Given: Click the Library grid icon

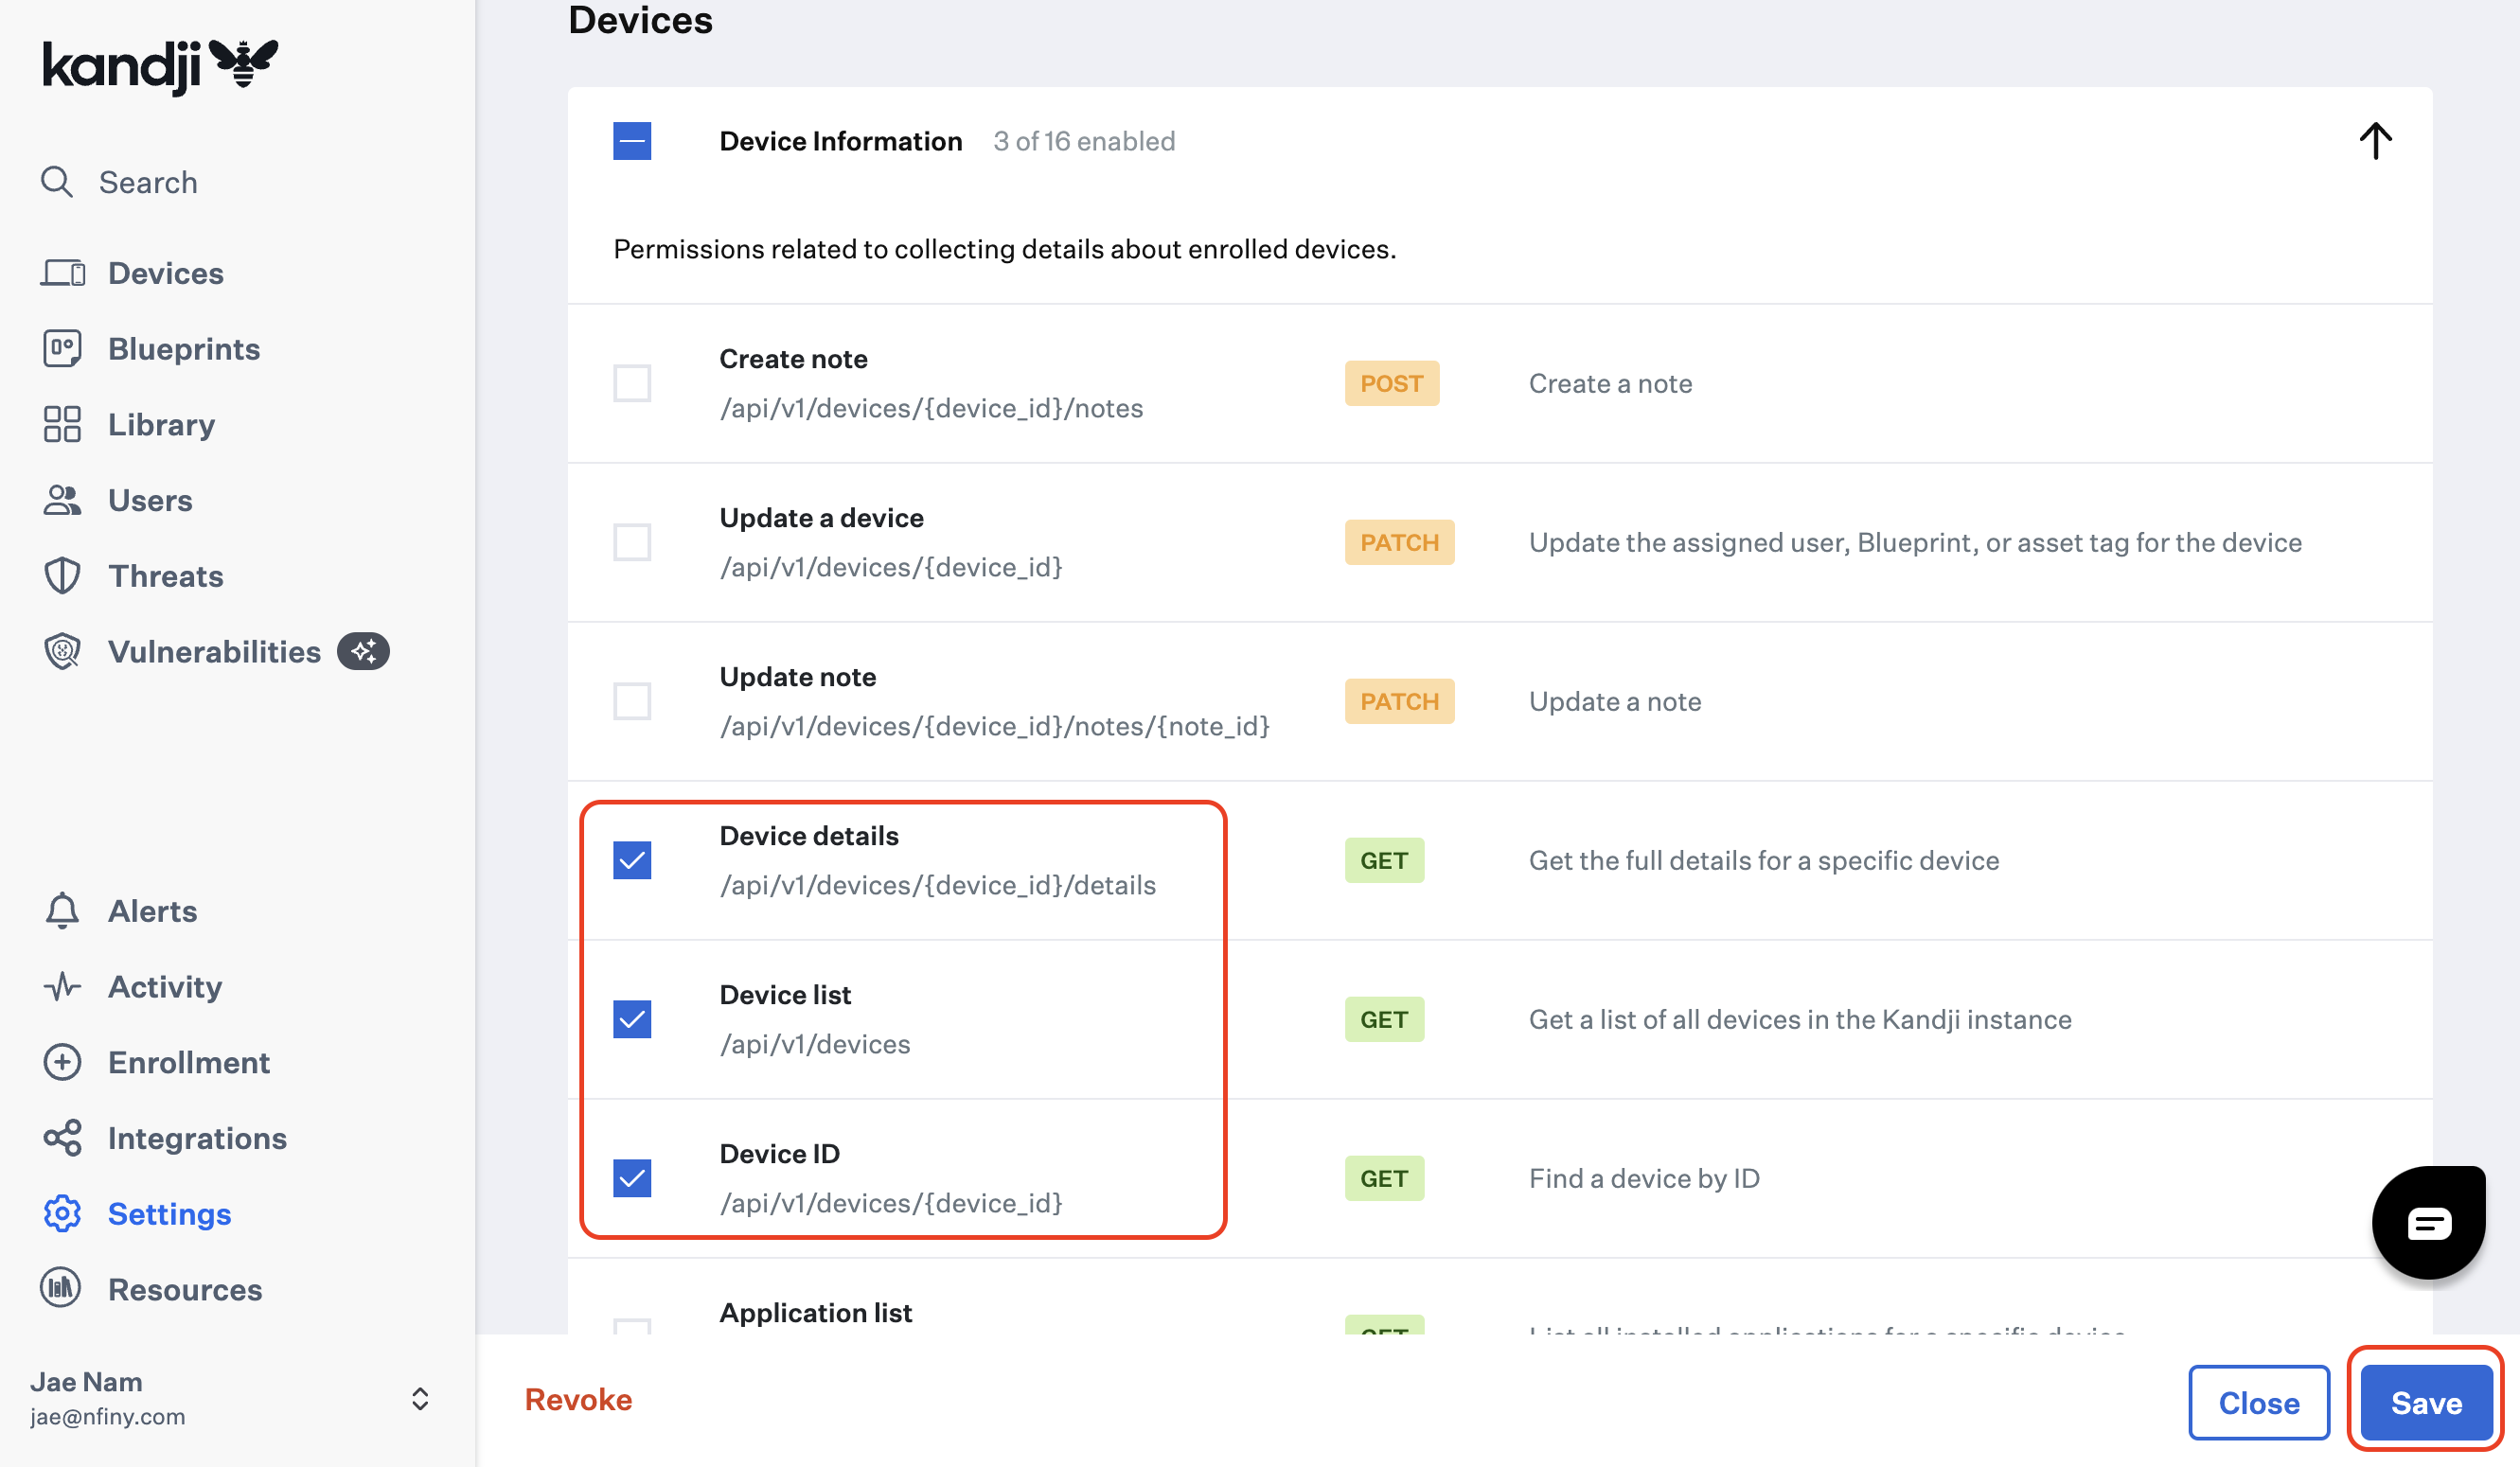Looking at the screenshot, I should pos(62,424).
